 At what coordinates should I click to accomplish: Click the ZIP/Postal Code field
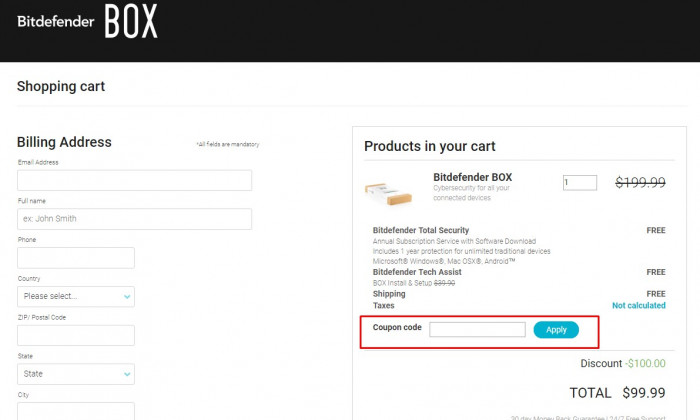76,335
